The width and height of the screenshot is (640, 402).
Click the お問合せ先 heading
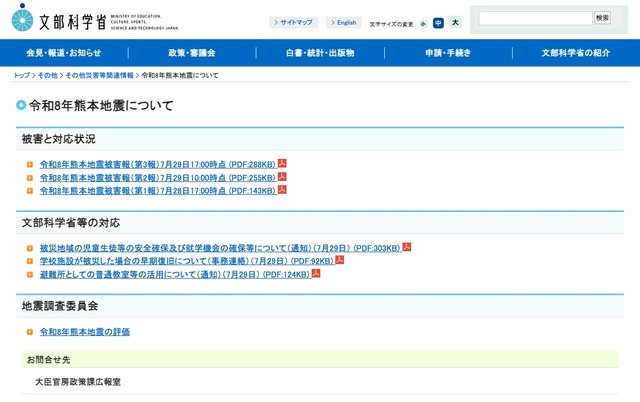pos(49,360)
